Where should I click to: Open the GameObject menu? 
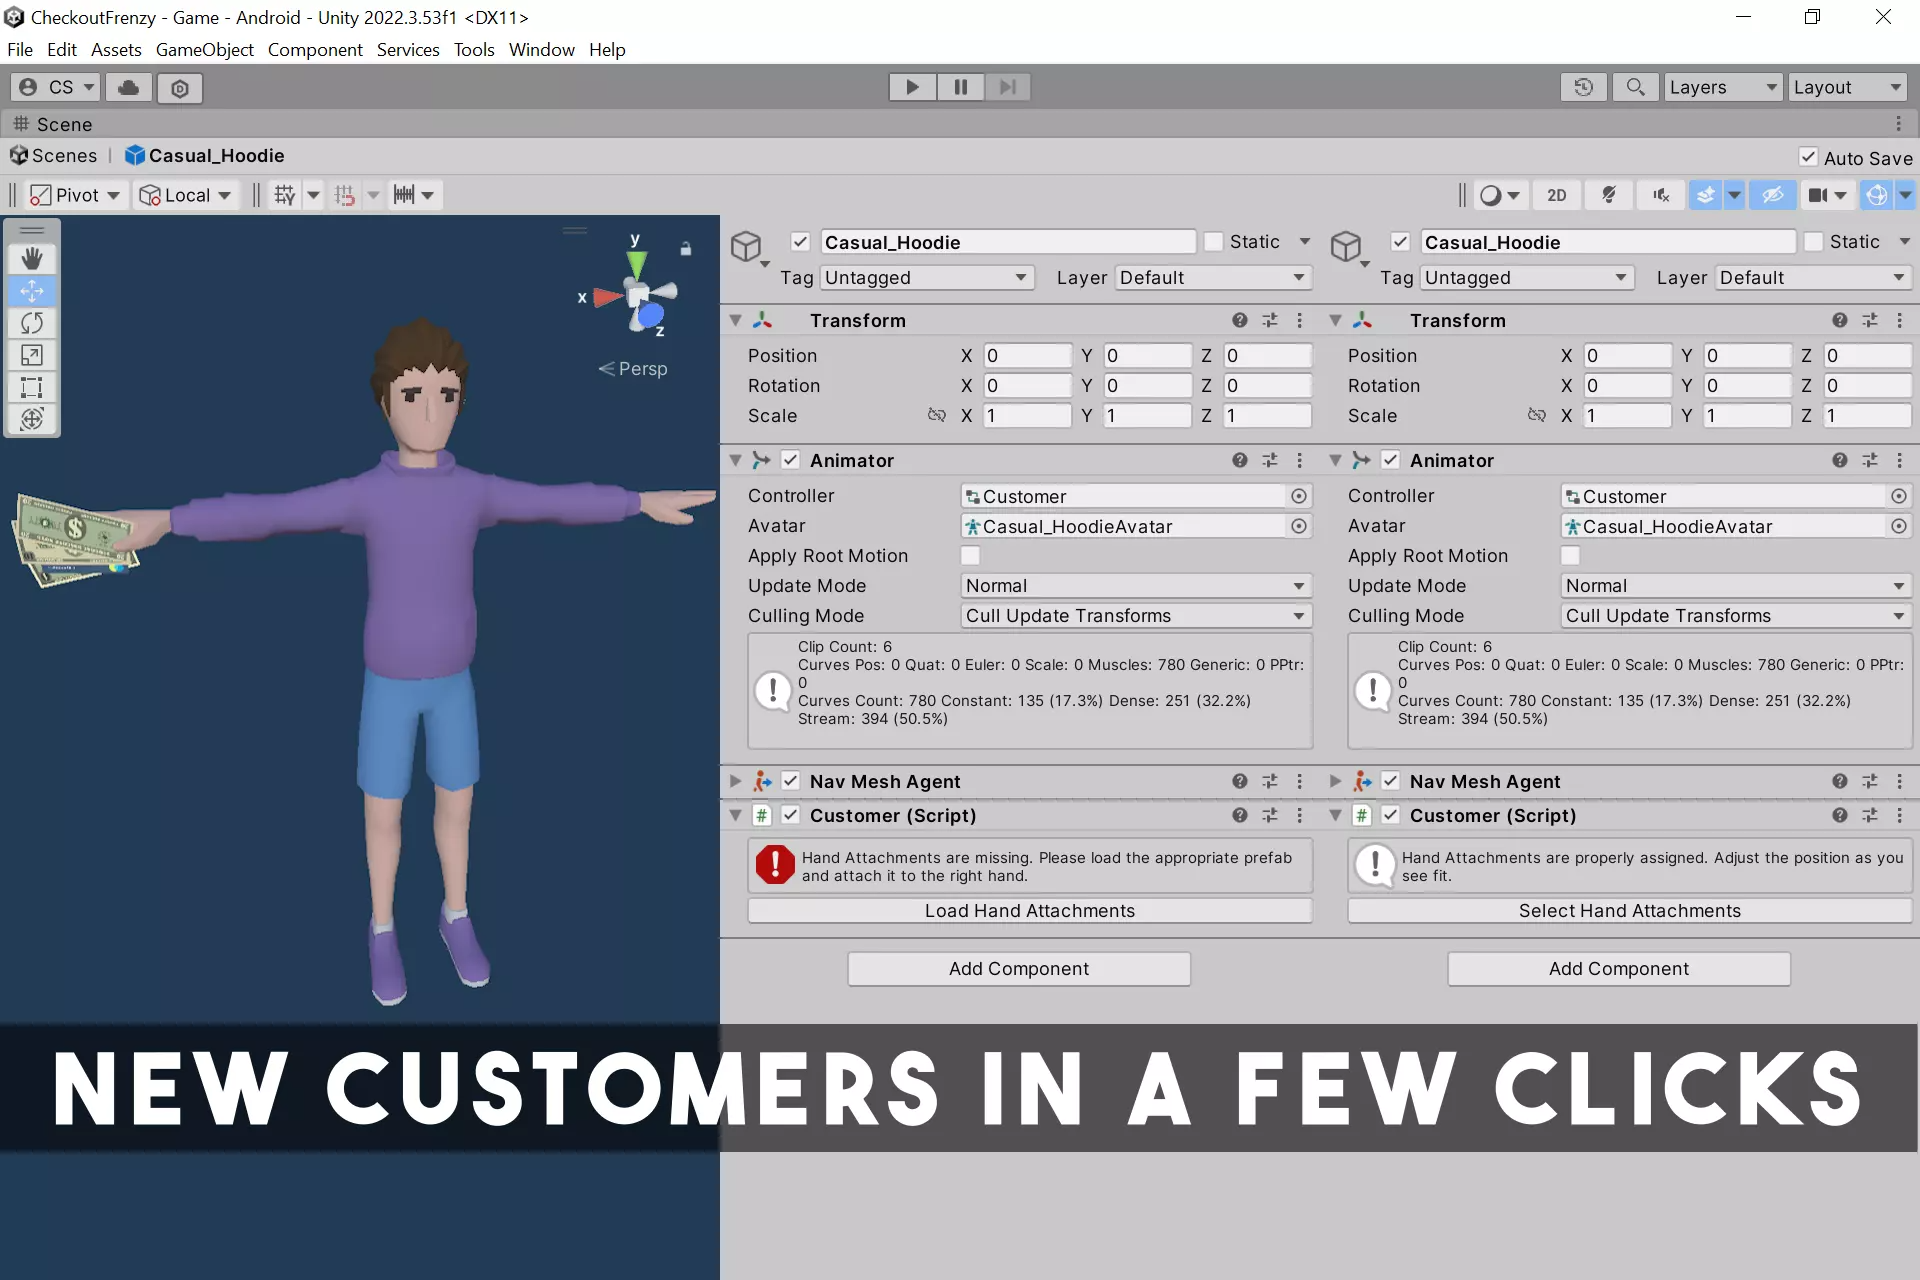(204, 50)
